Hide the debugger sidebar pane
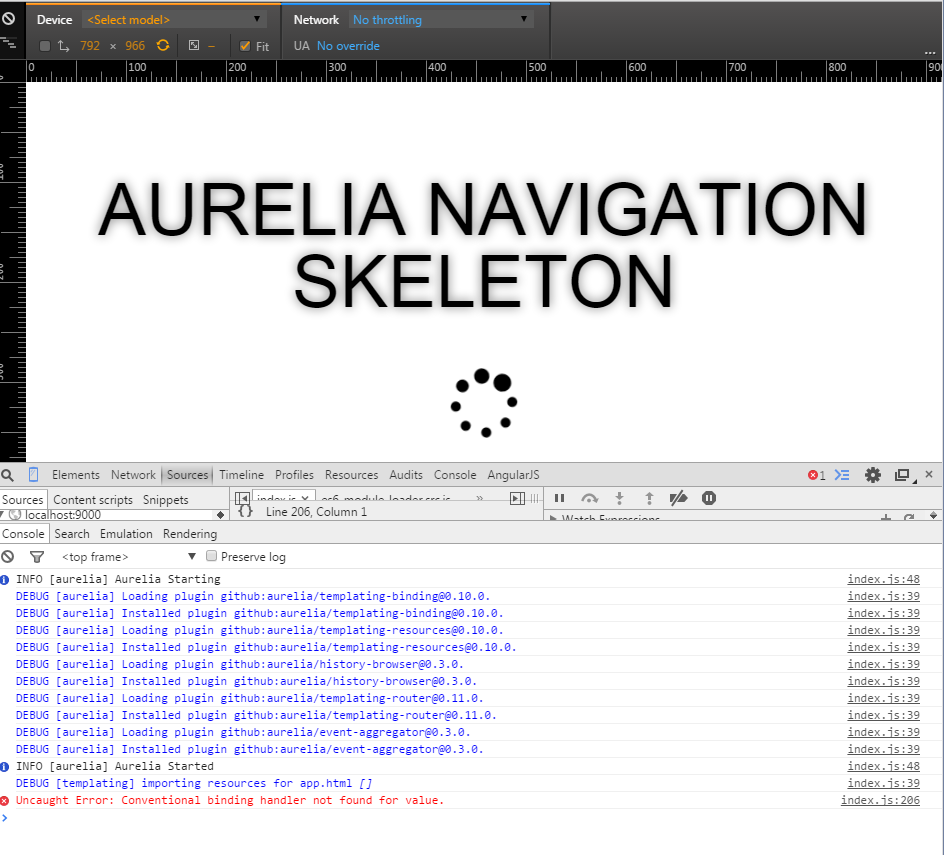 (517, 499)
